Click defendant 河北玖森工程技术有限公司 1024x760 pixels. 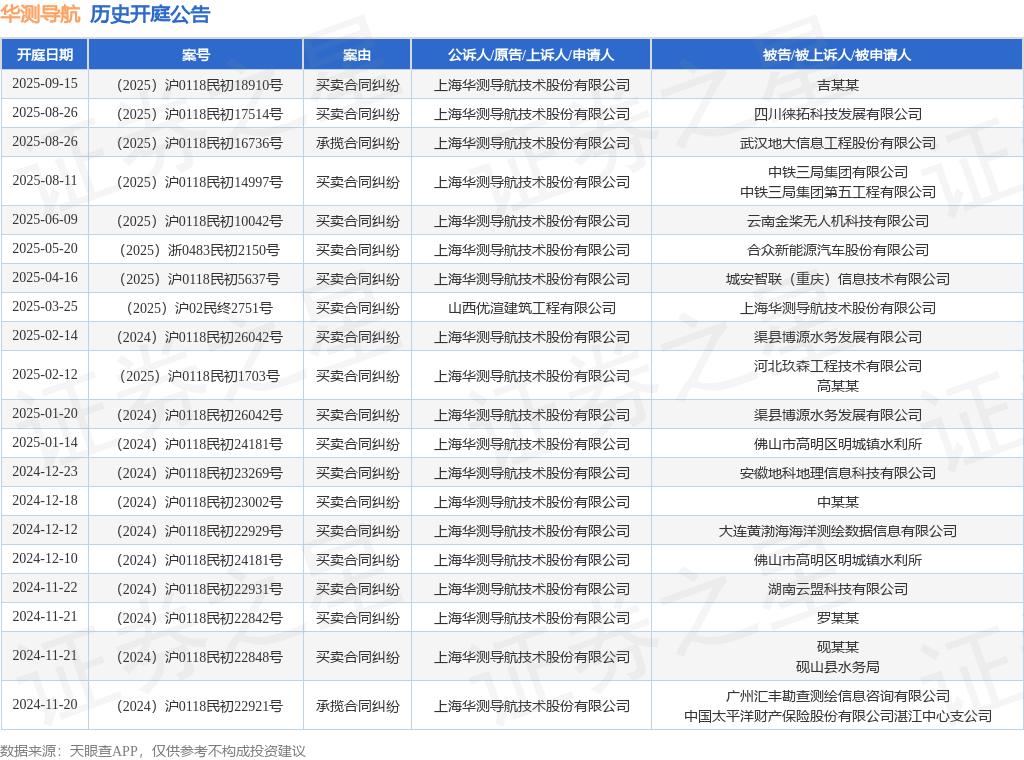coord(838,366)
